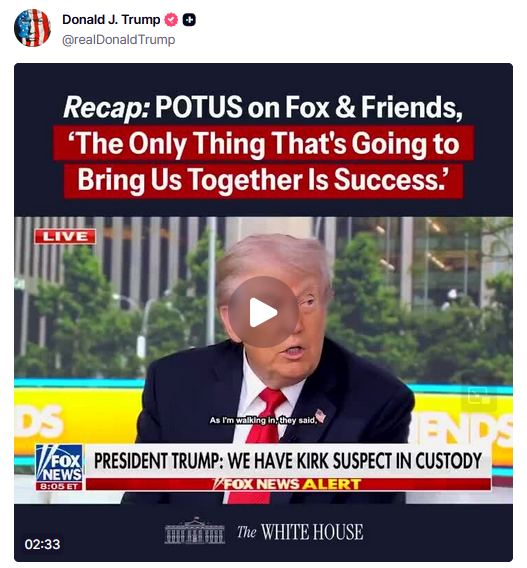Click the 02:33 video duration label
Screen dimensions: 527x568
pos(42,544)
